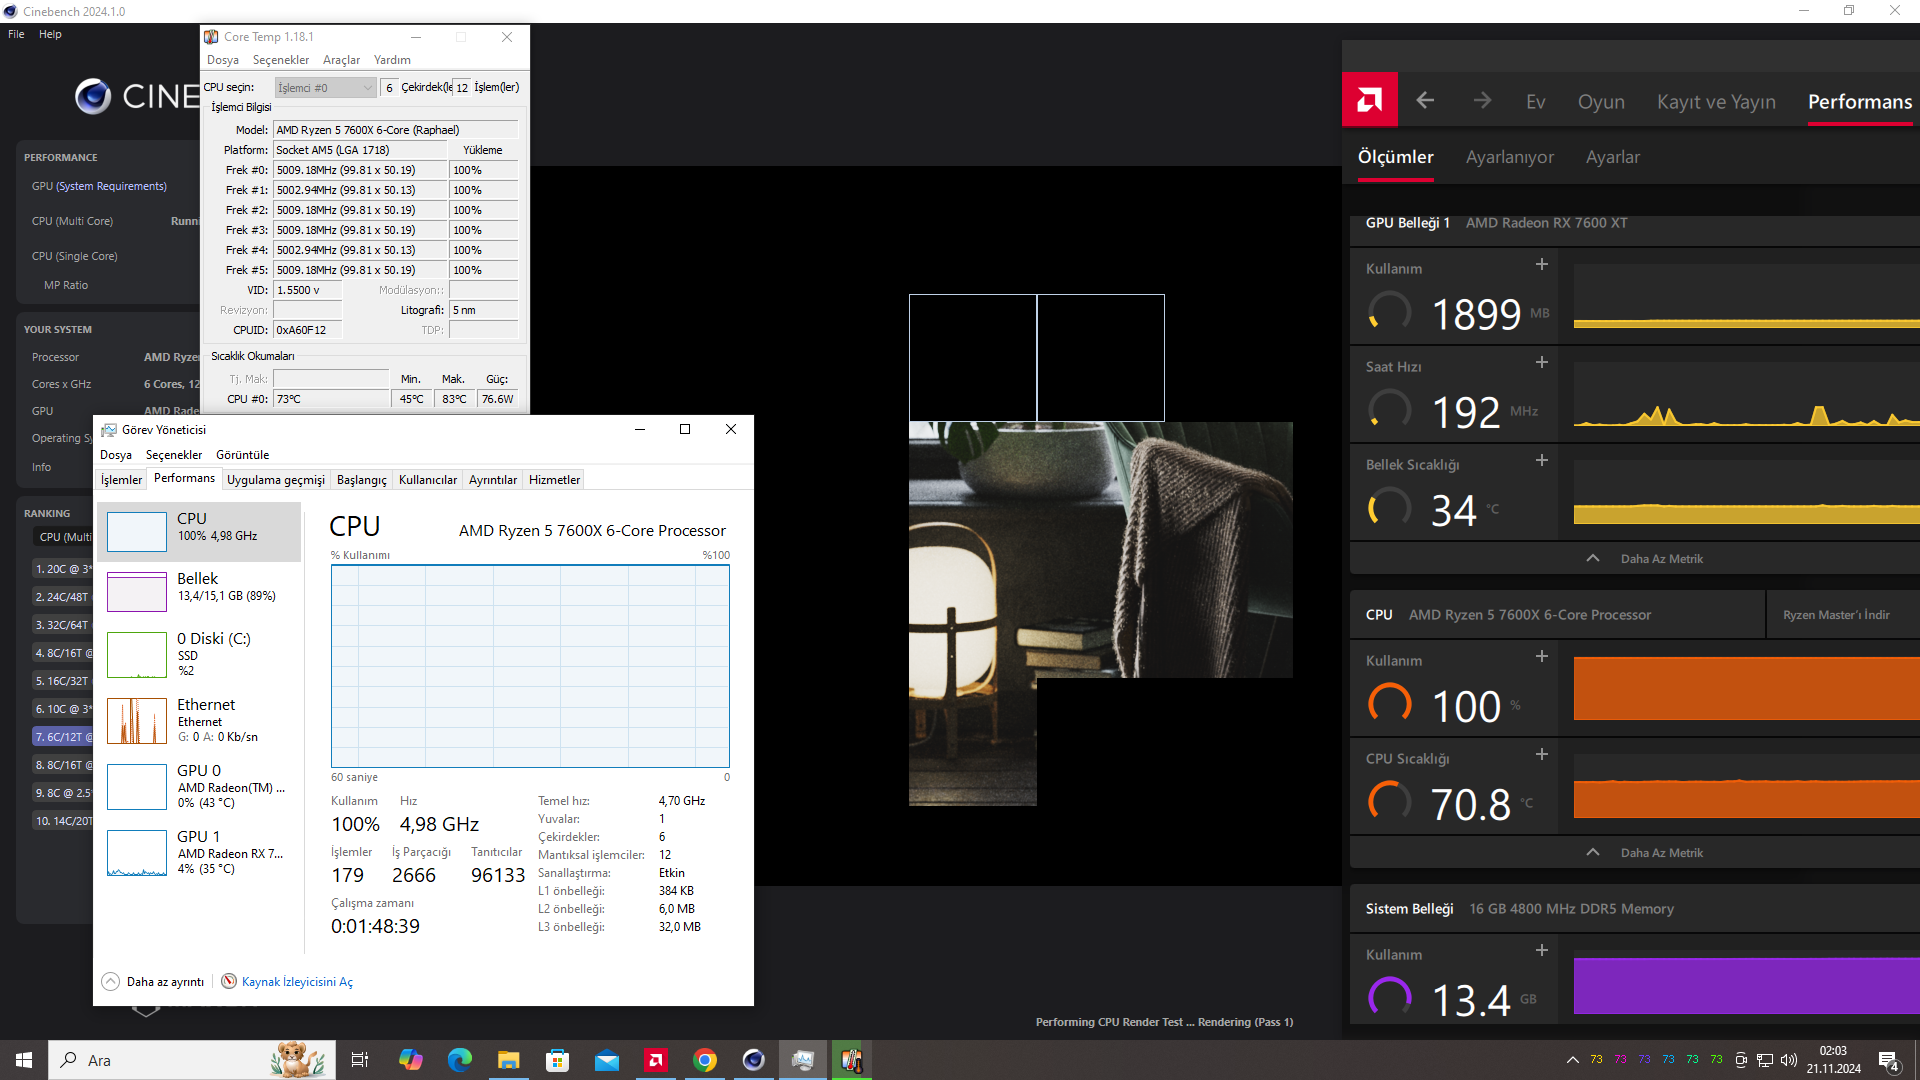The width and height of the screenshot is (1920, 1080).
Task: Switch to Core Temp taskbar icon
Action: [852, 1060]
